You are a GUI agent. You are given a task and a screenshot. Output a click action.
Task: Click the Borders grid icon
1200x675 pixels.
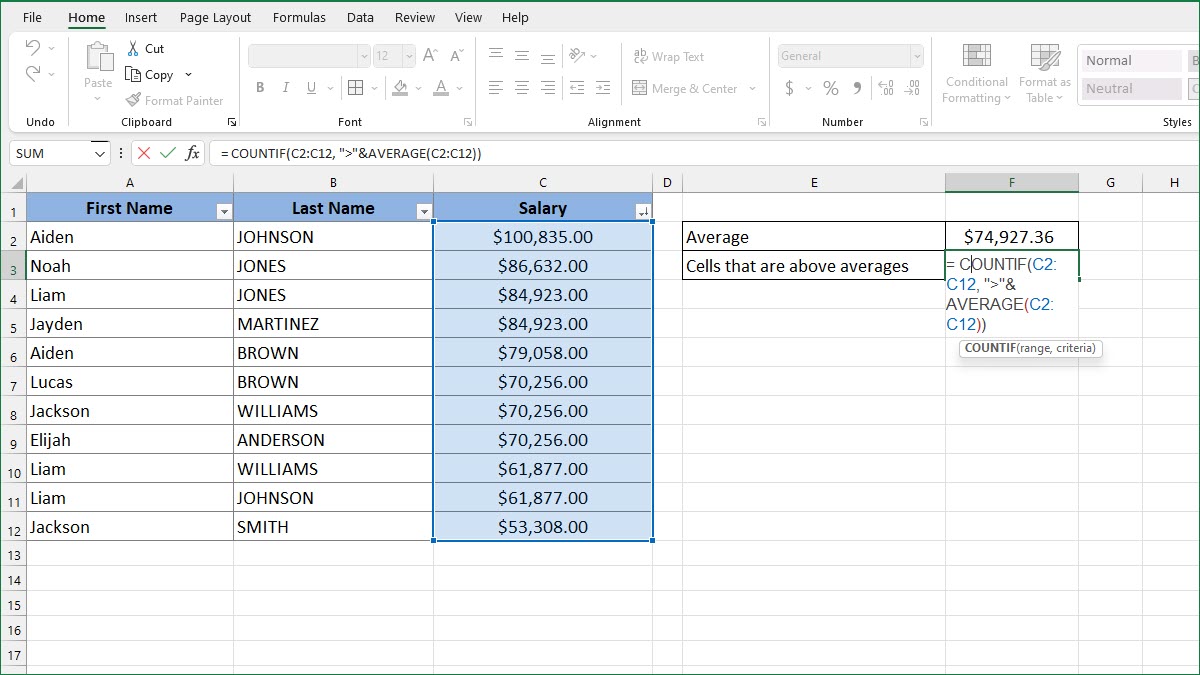[x=355, y=88]
